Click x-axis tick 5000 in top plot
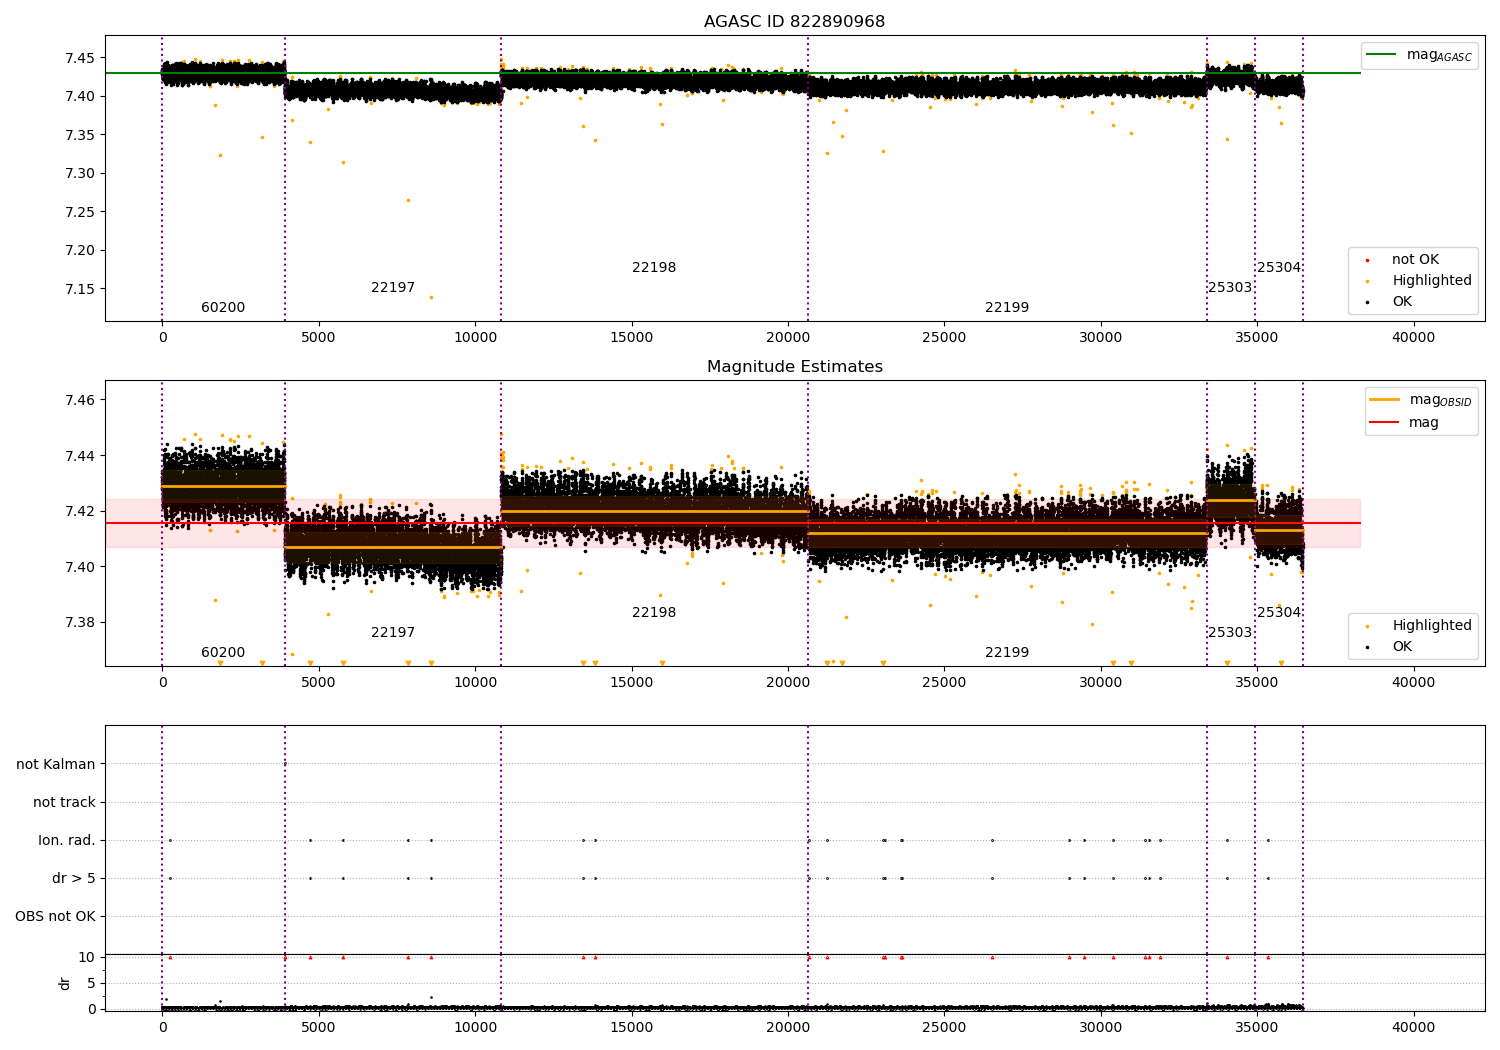 319,338
